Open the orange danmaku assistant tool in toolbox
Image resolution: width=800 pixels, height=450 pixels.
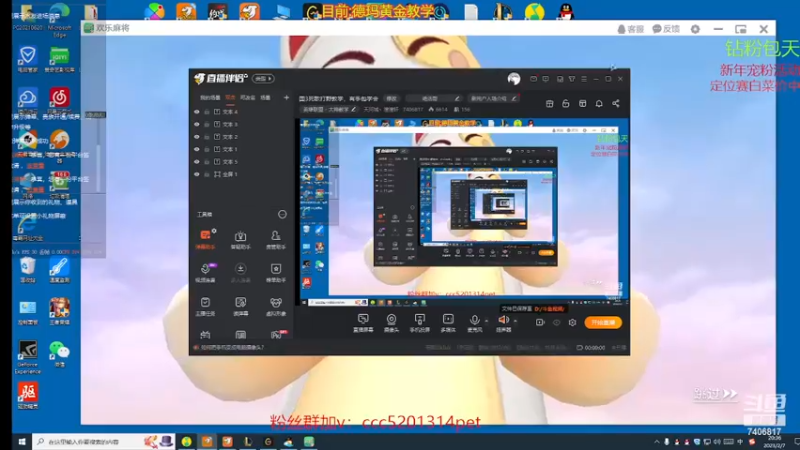tap(205, 239)
